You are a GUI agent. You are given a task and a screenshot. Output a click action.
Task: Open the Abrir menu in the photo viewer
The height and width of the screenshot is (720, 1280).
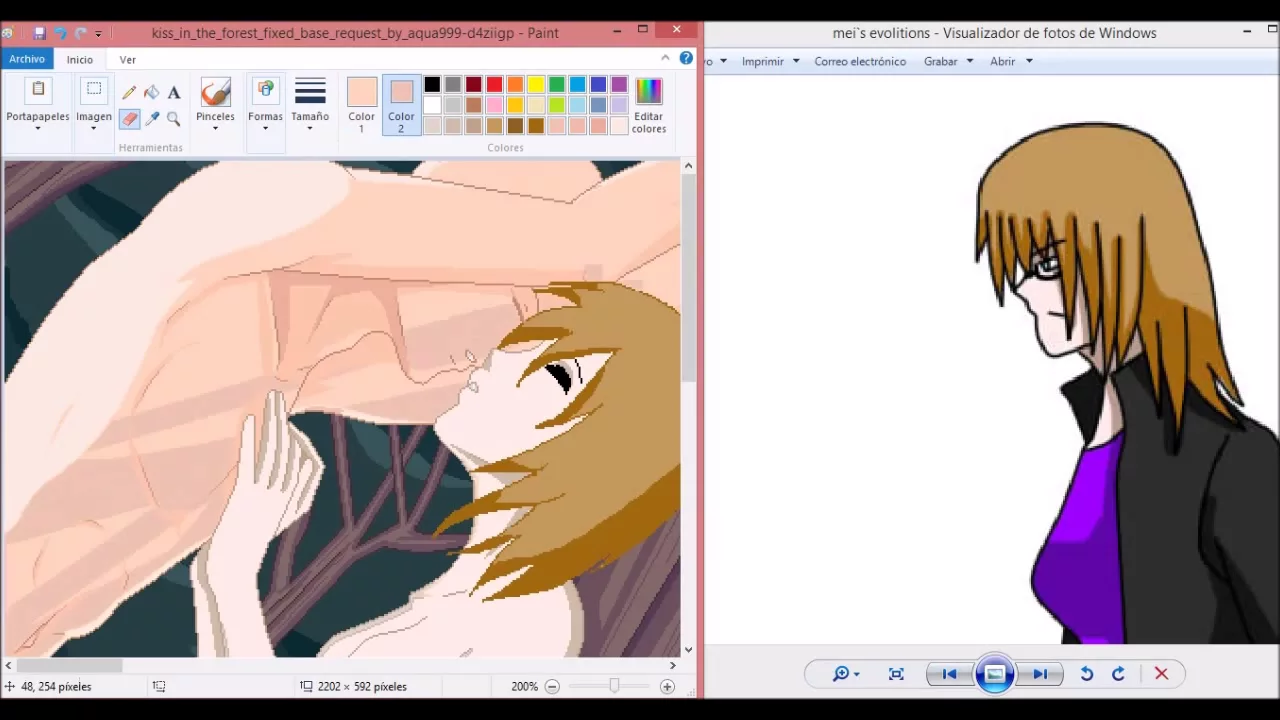click(x=1010, y=61)
